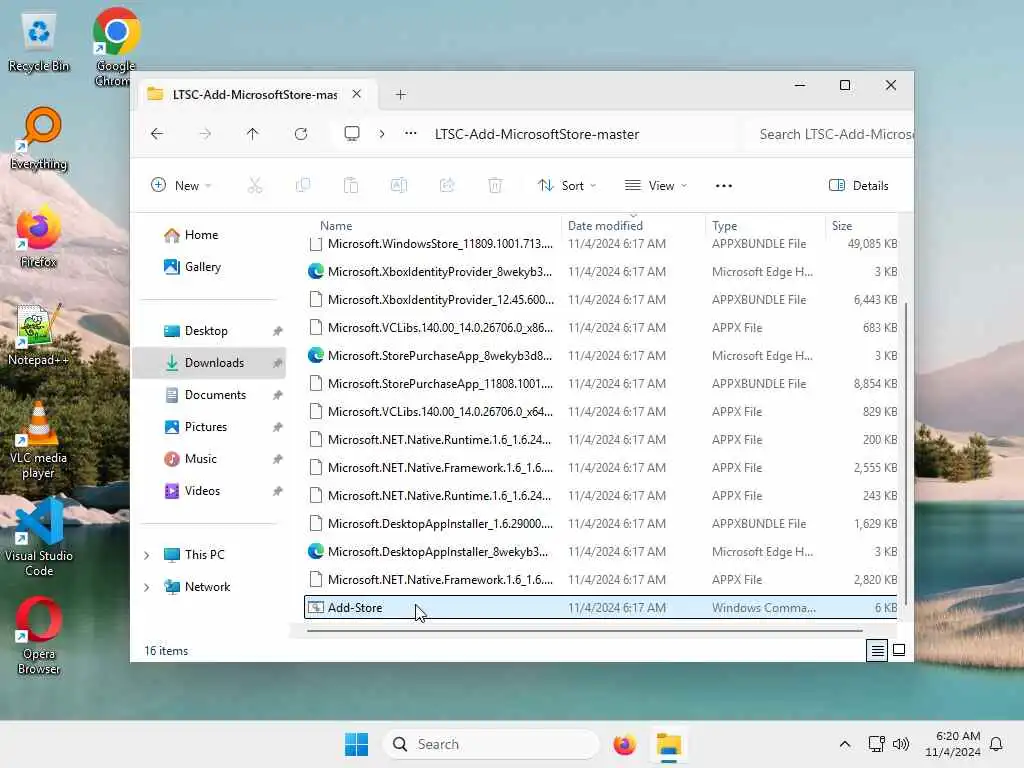Show hidden system tray icons

(844, 744)
